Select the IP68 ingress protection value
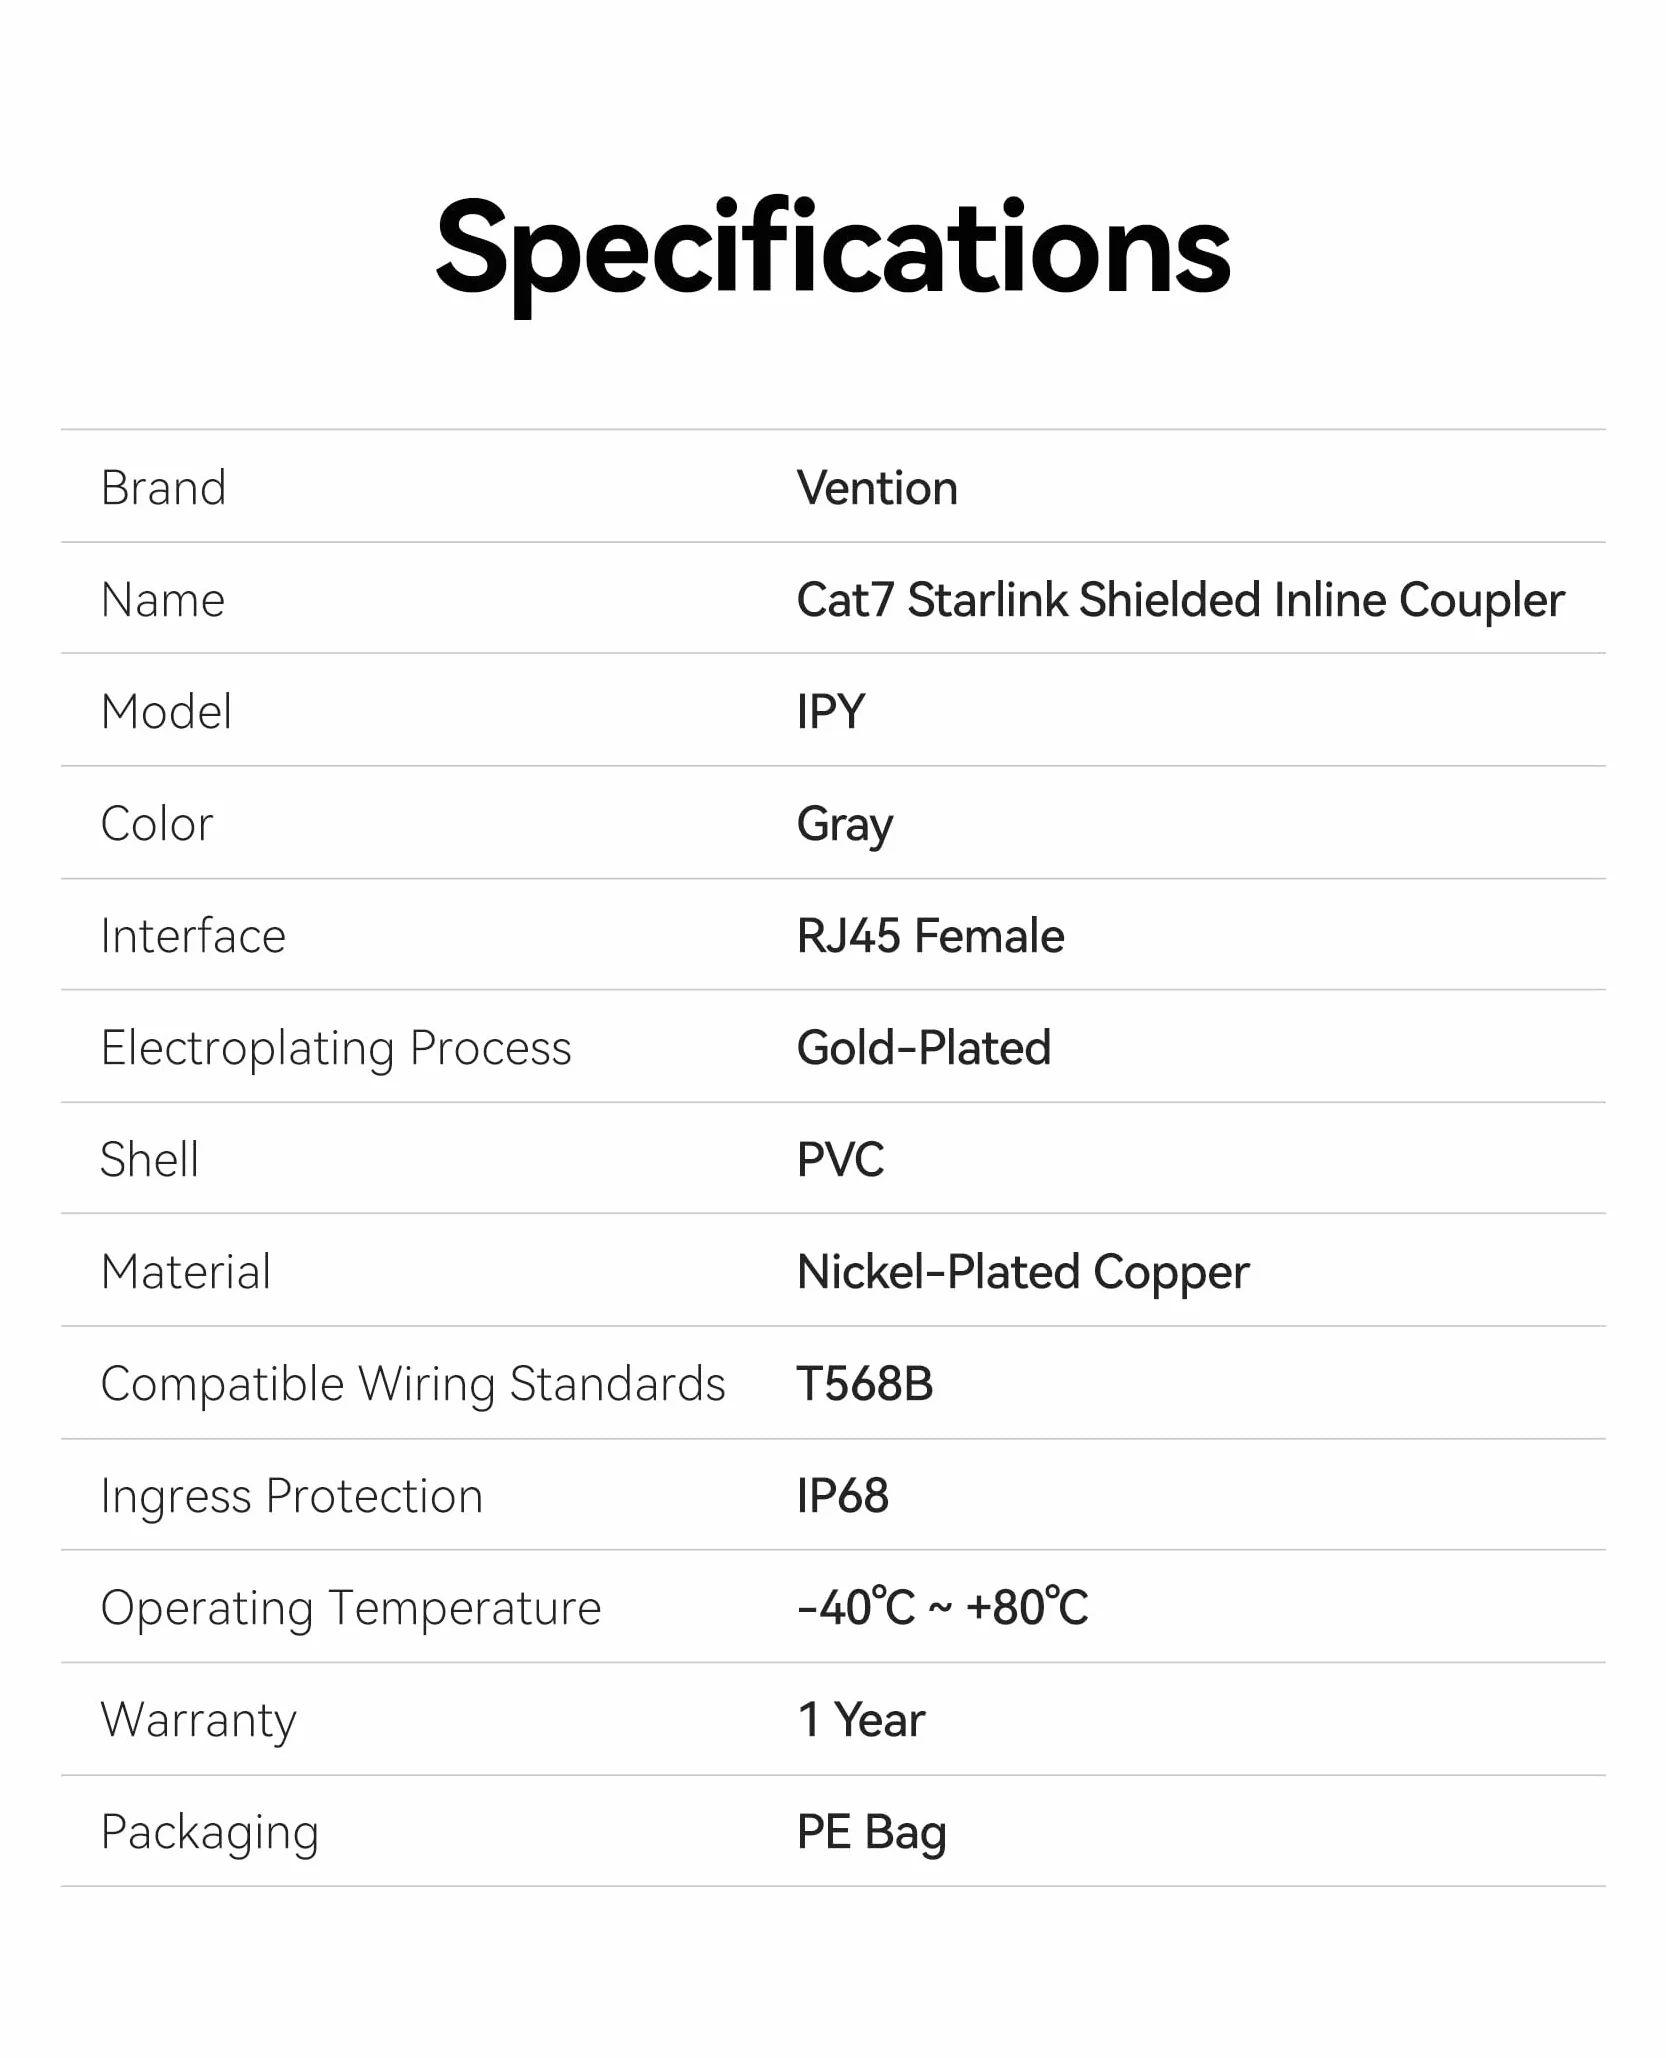The width and height of the screenshot is (1666, 2058). [843, 1496]
